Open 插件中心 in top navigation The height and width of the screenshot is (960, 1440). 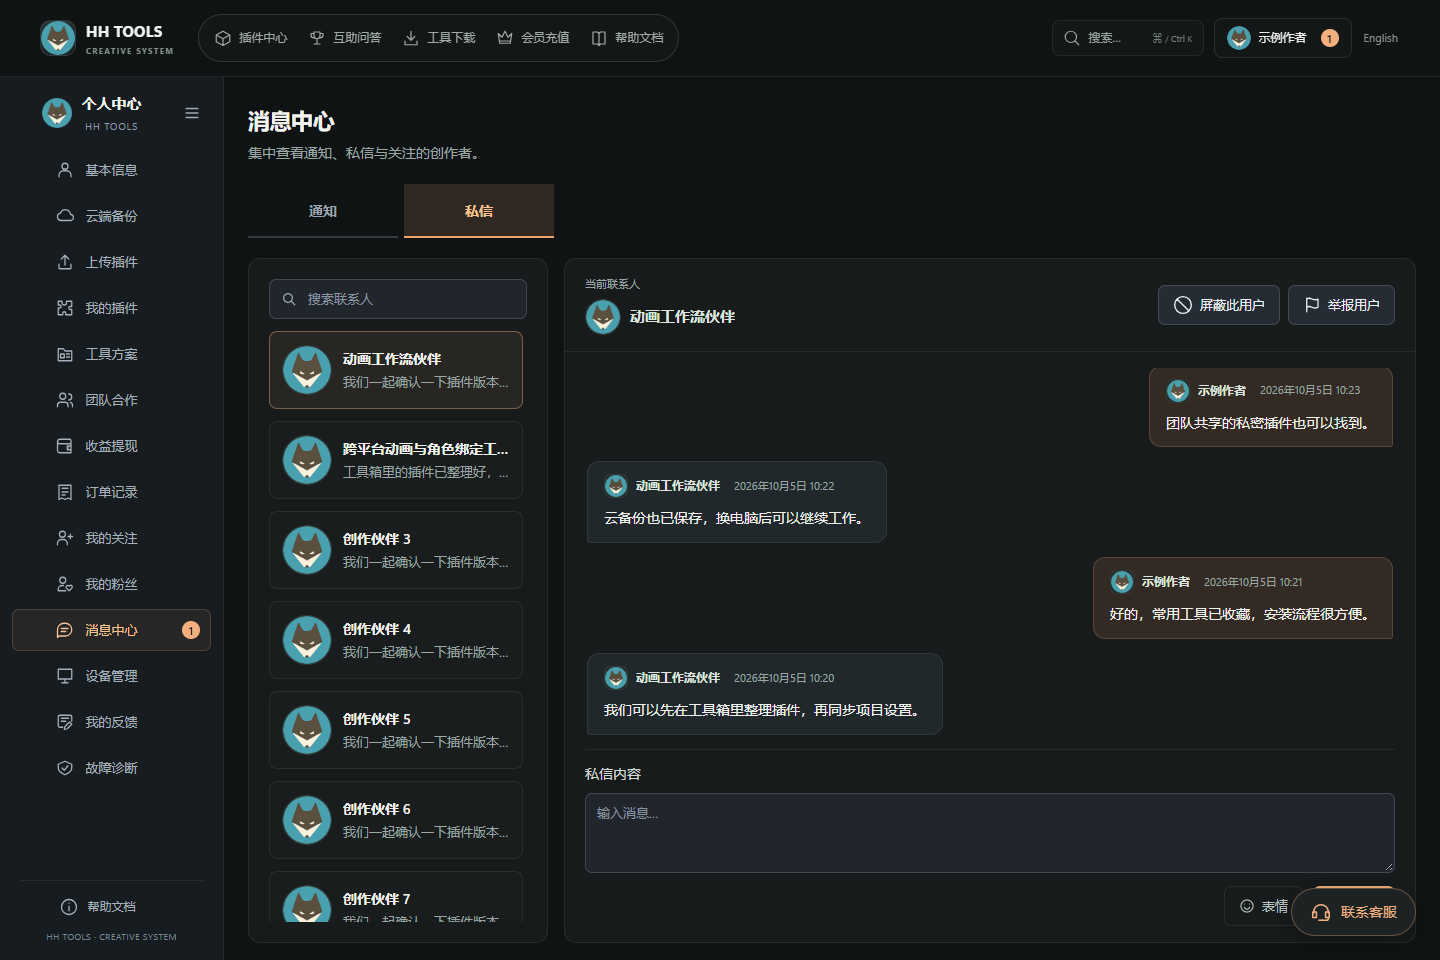coord(251,38)
